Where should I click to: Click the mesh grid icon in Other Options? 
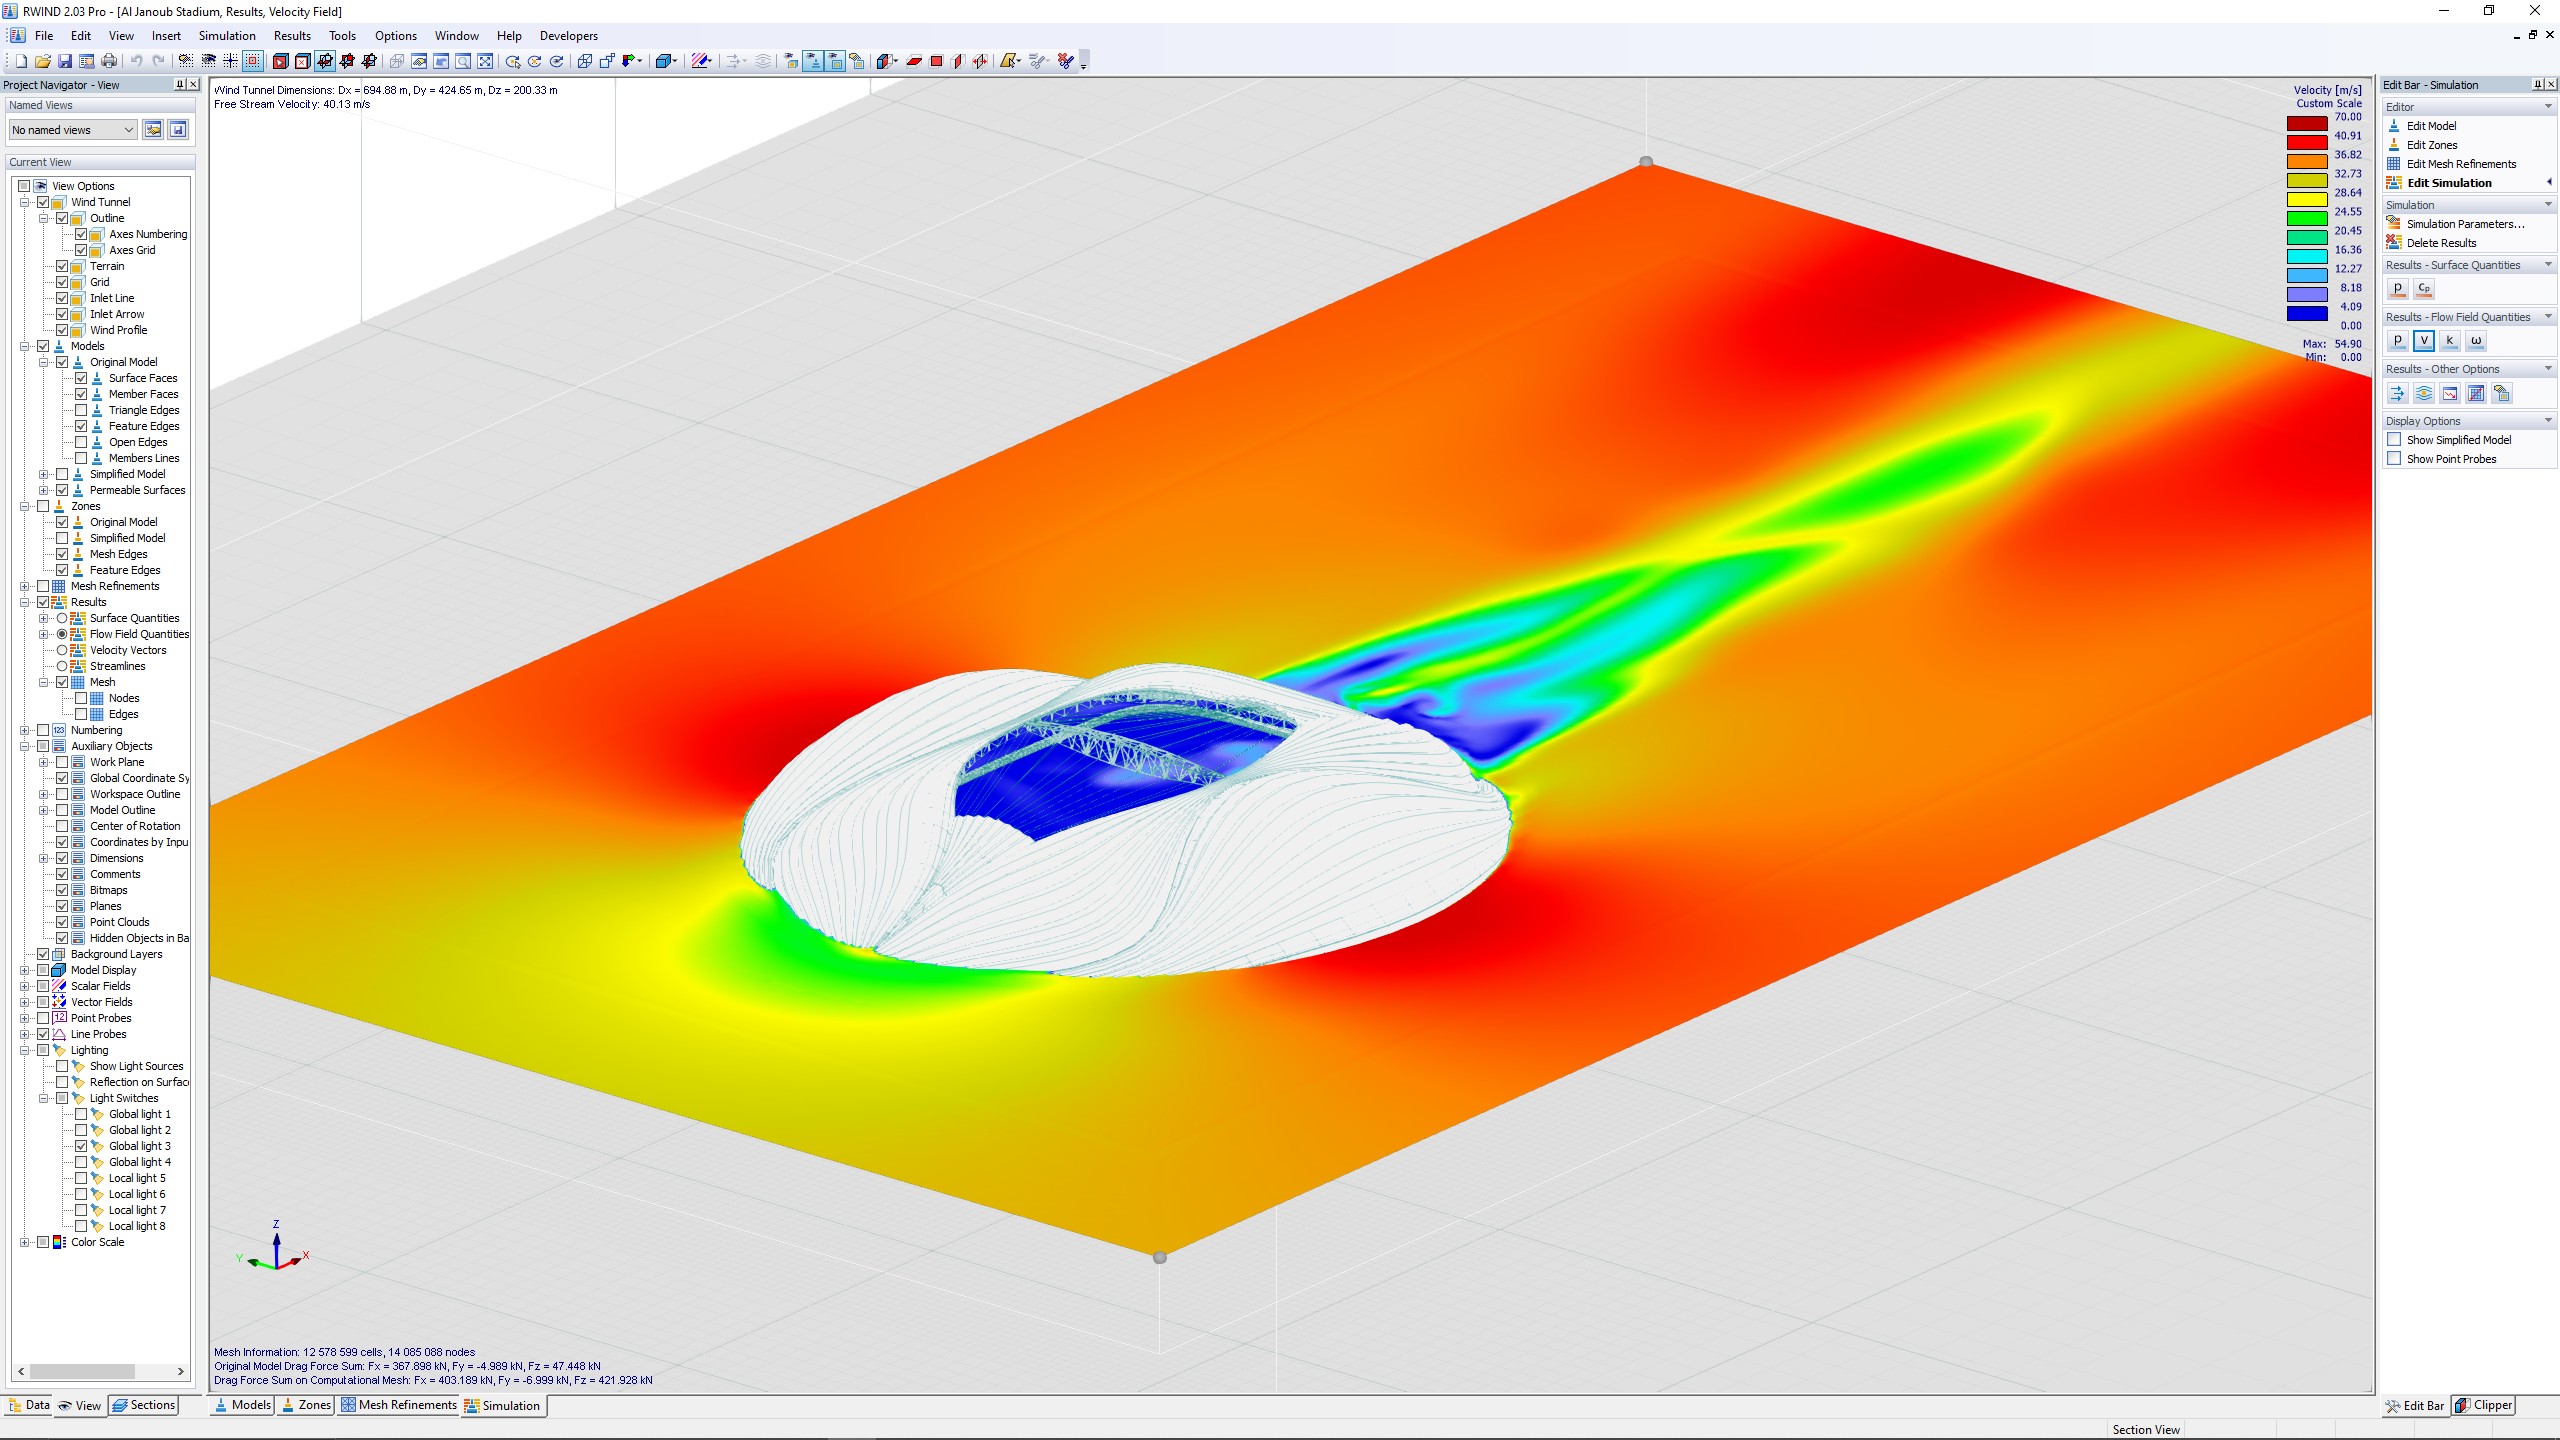pyautogui.click(x=2475, y=393)
